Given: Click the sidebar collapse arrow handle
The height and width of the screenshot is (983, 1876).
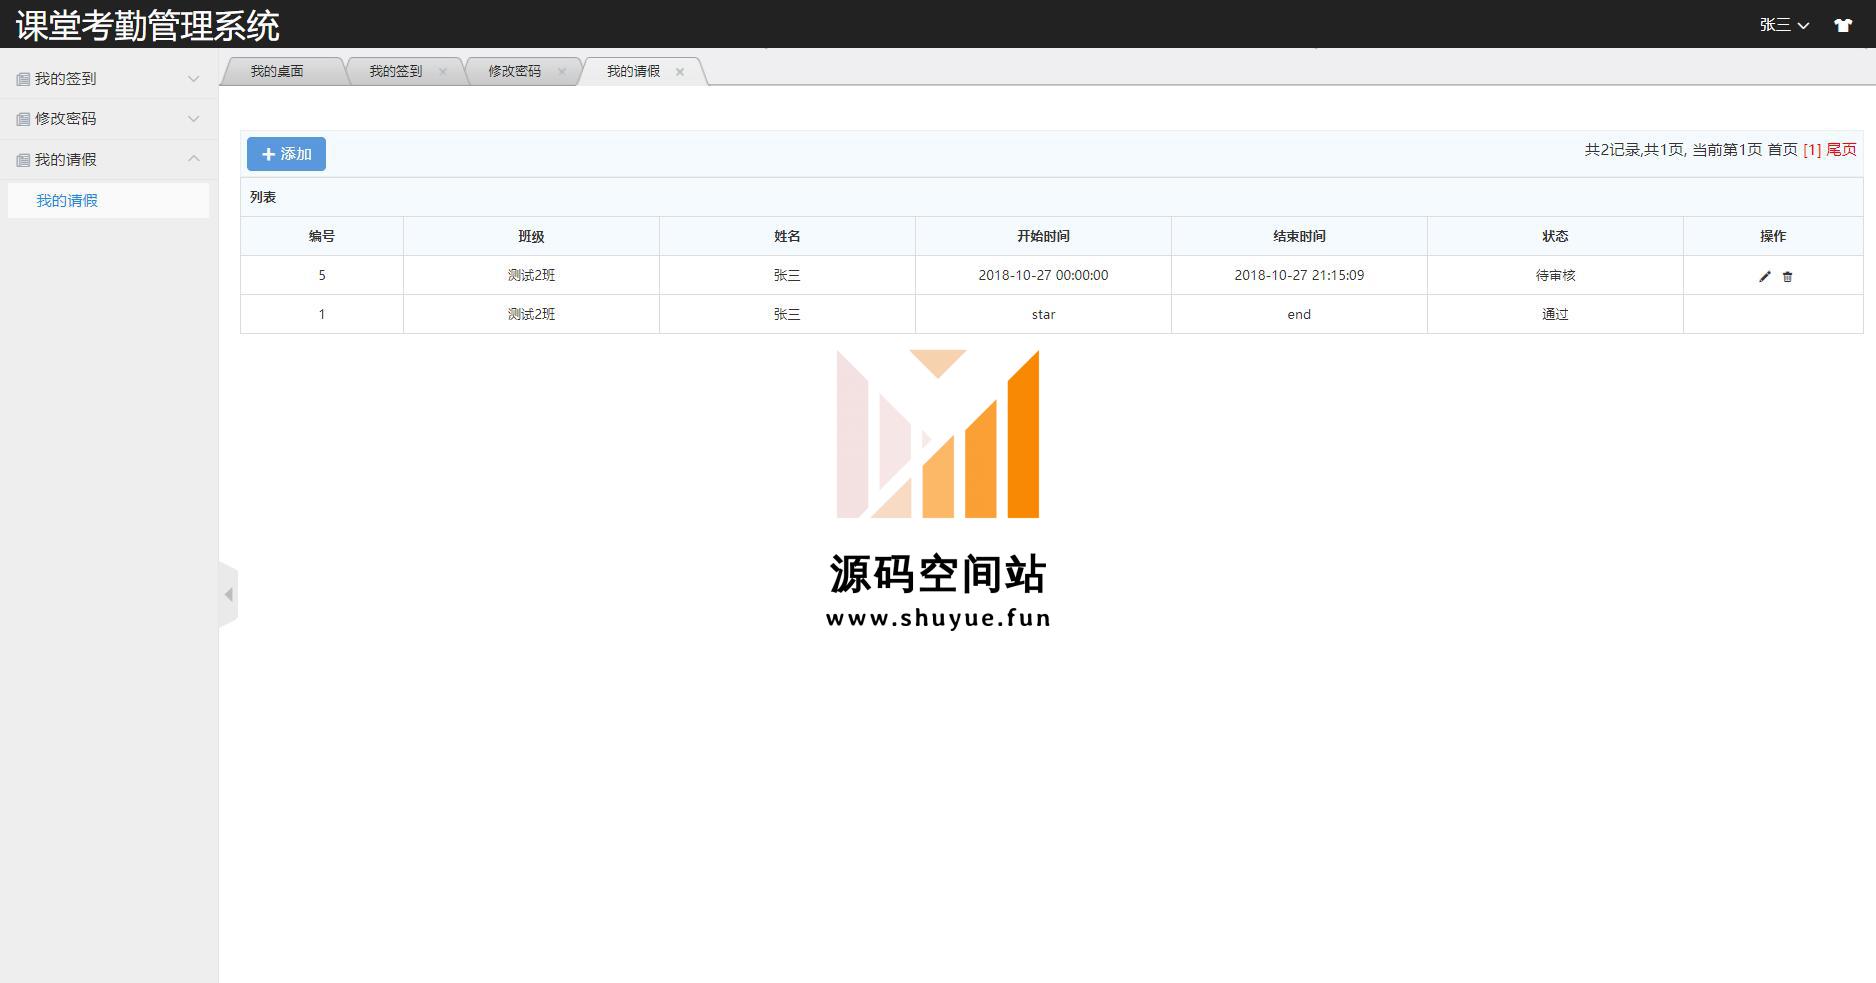Looking at the screenshot, I should click(x=229, y=595).
